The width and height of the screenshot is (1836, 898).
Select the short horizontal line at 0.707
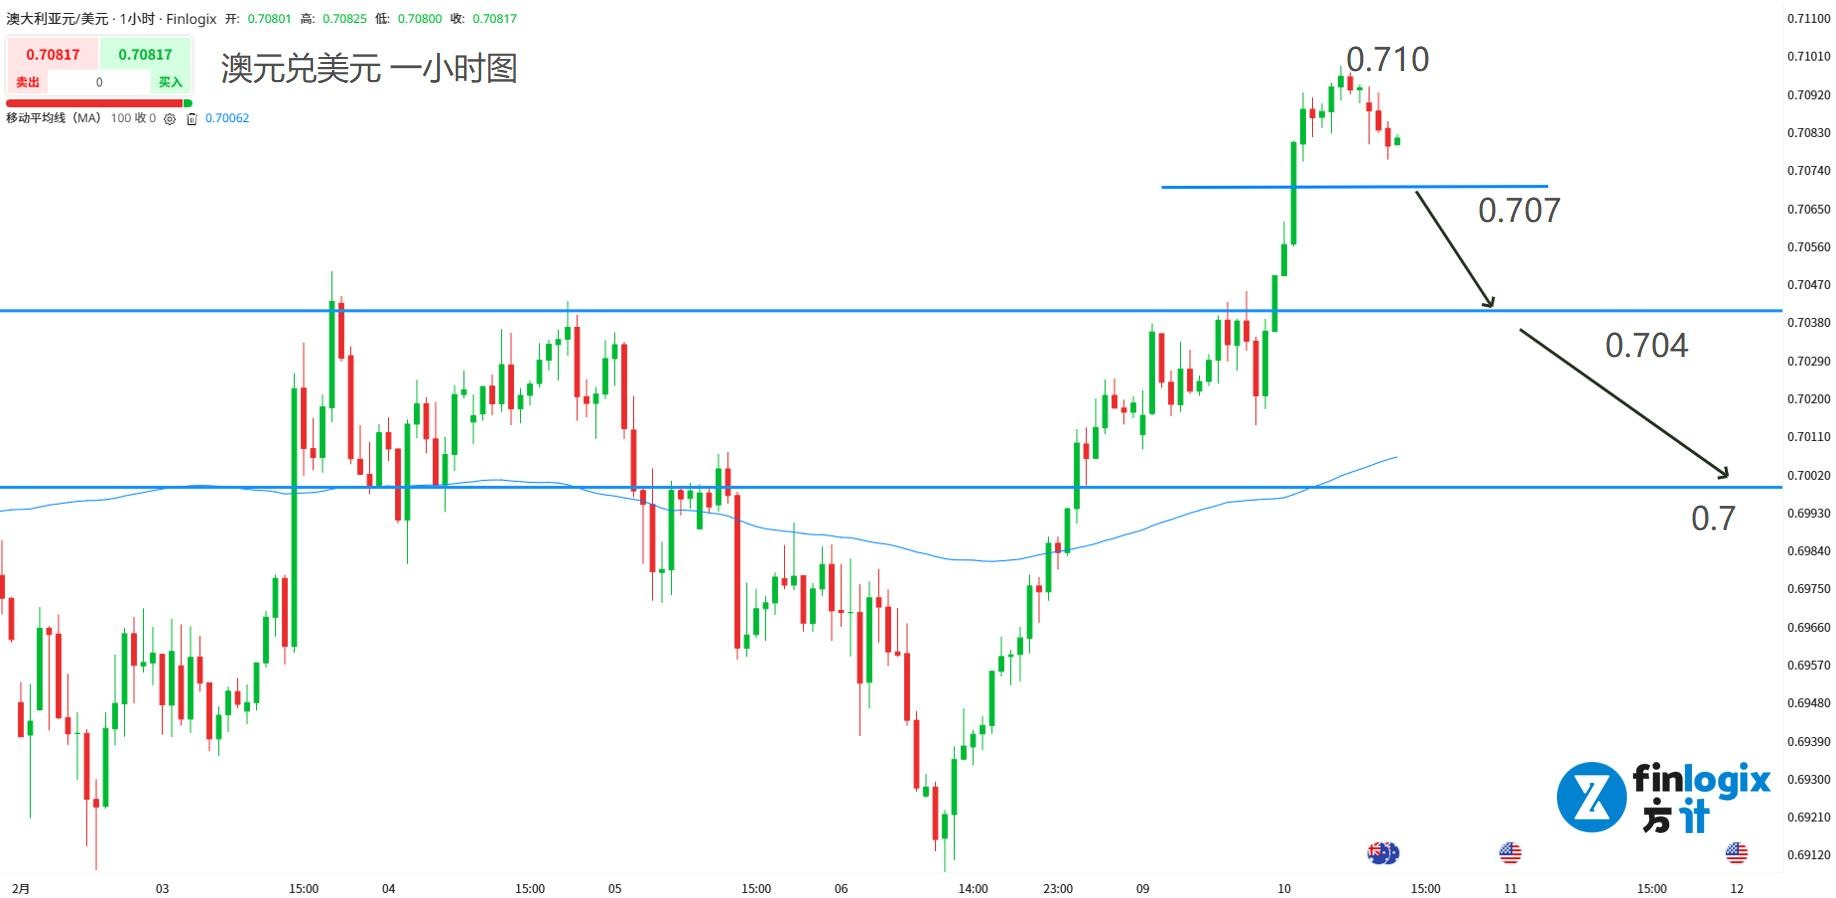(x=1353, y=187)
